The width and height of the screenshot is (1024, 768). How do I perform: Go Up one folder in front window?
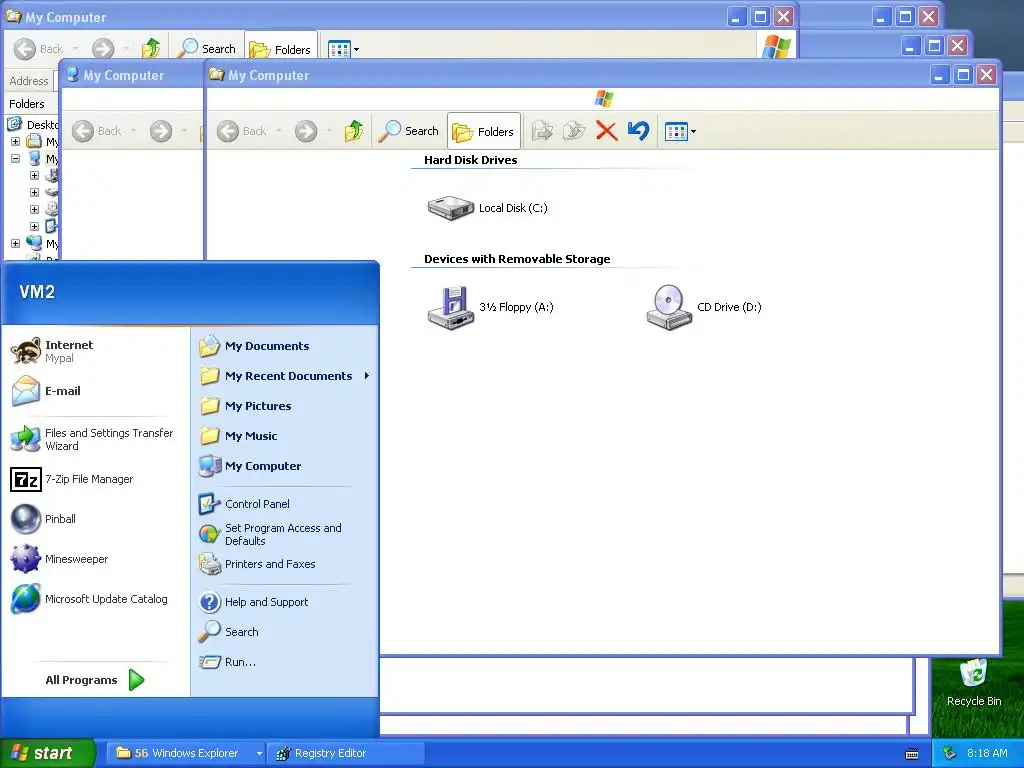coord(353,131)
